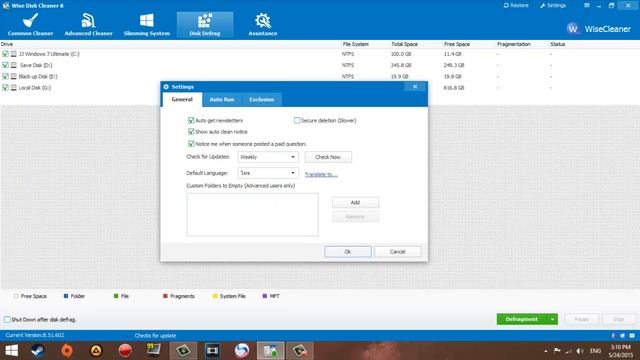Click Add custom folder button
Screen dimensions: 640x360
(355, 202)
